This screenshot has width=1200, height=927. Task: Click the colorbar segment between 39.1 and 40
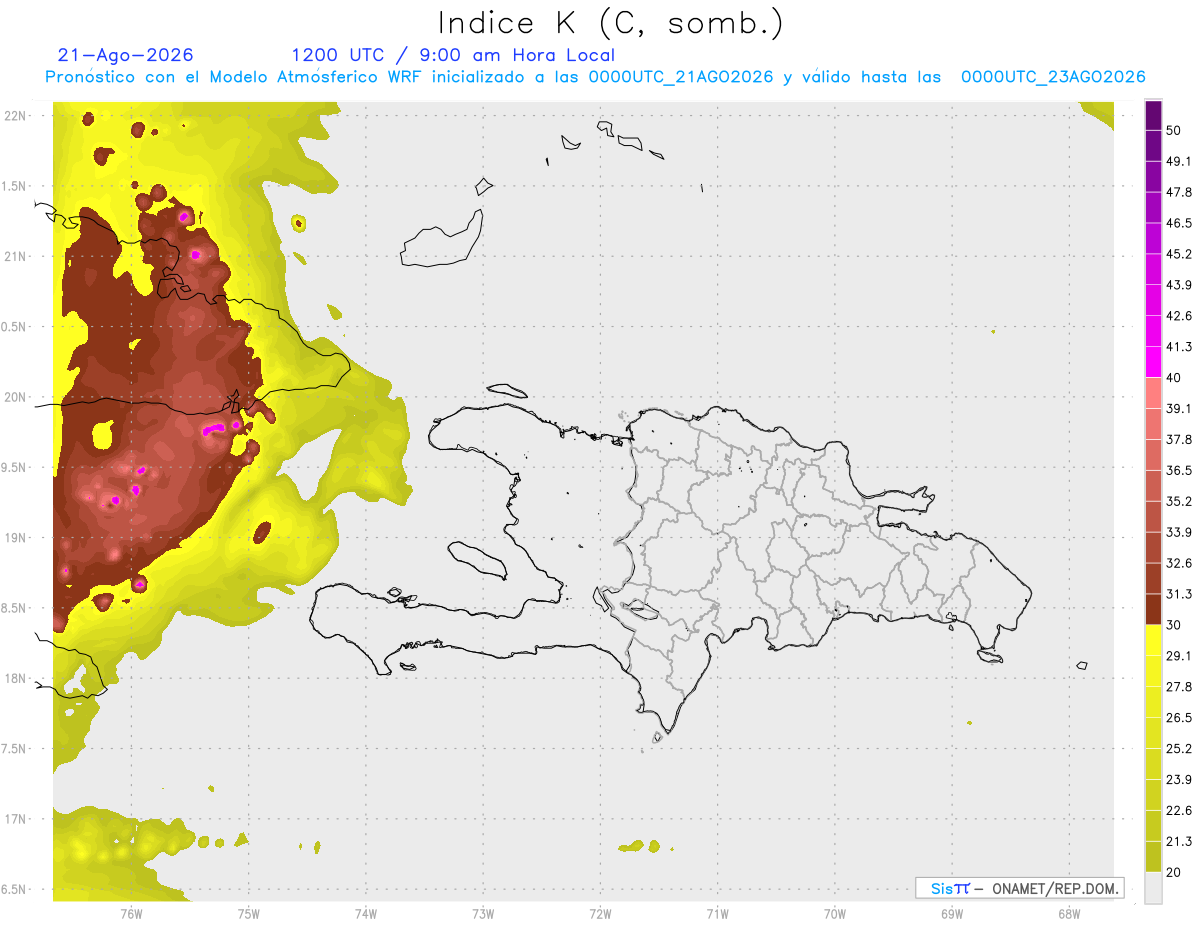tap(1153, 393)
